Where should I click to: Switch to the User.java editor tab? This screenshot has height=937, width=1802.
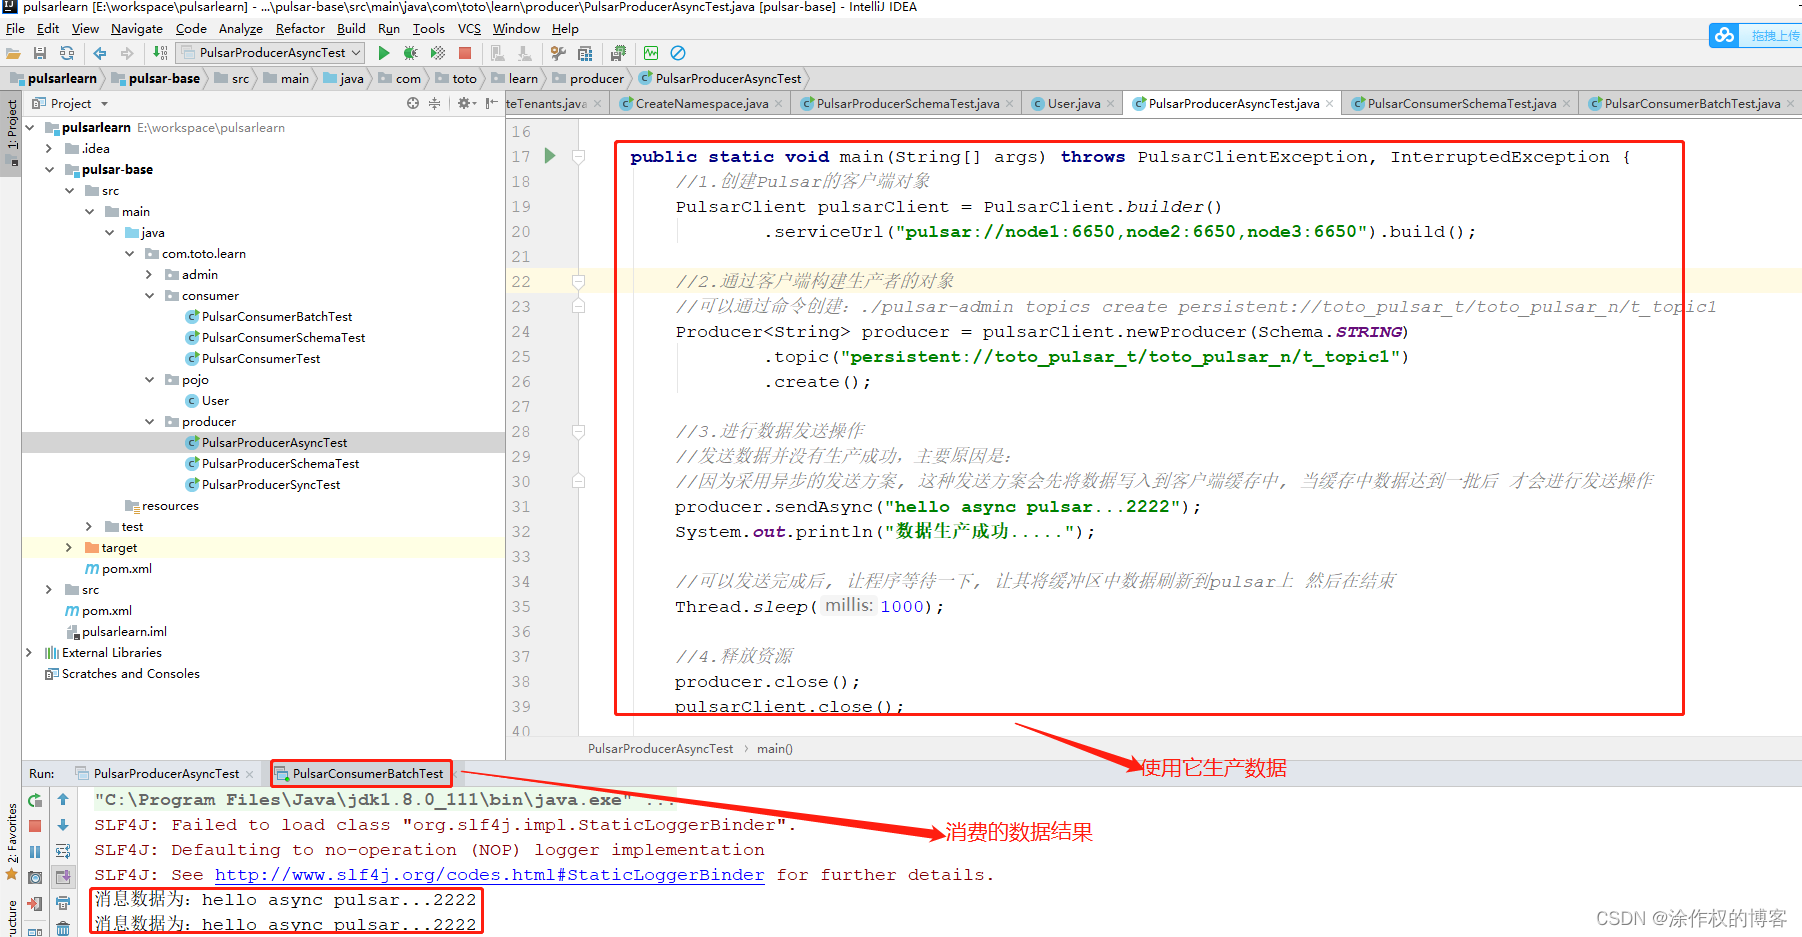(x=1072, y=103)
